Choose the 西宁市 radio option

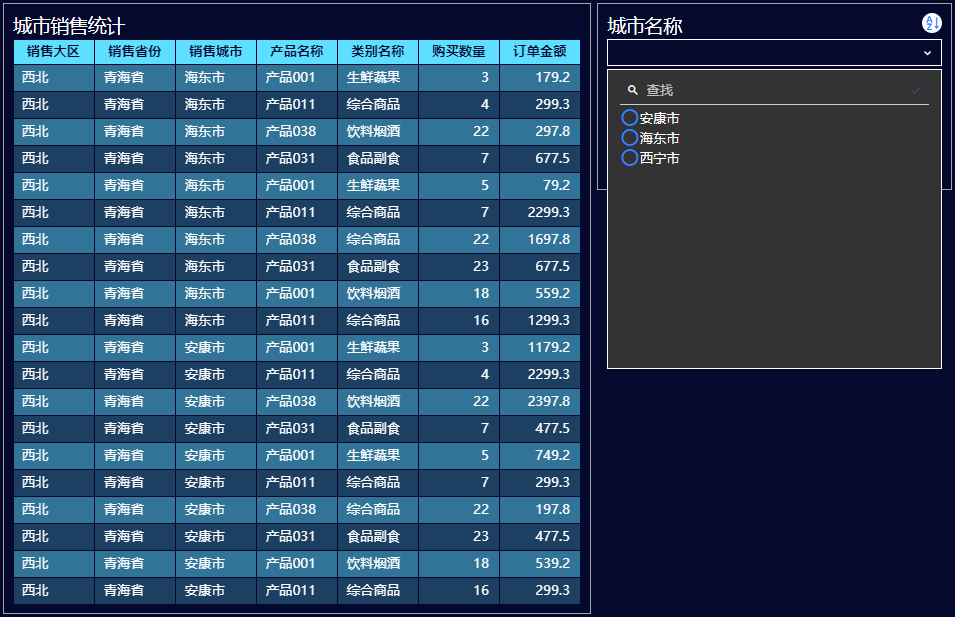pyautogui.click(x=630, y=158)
